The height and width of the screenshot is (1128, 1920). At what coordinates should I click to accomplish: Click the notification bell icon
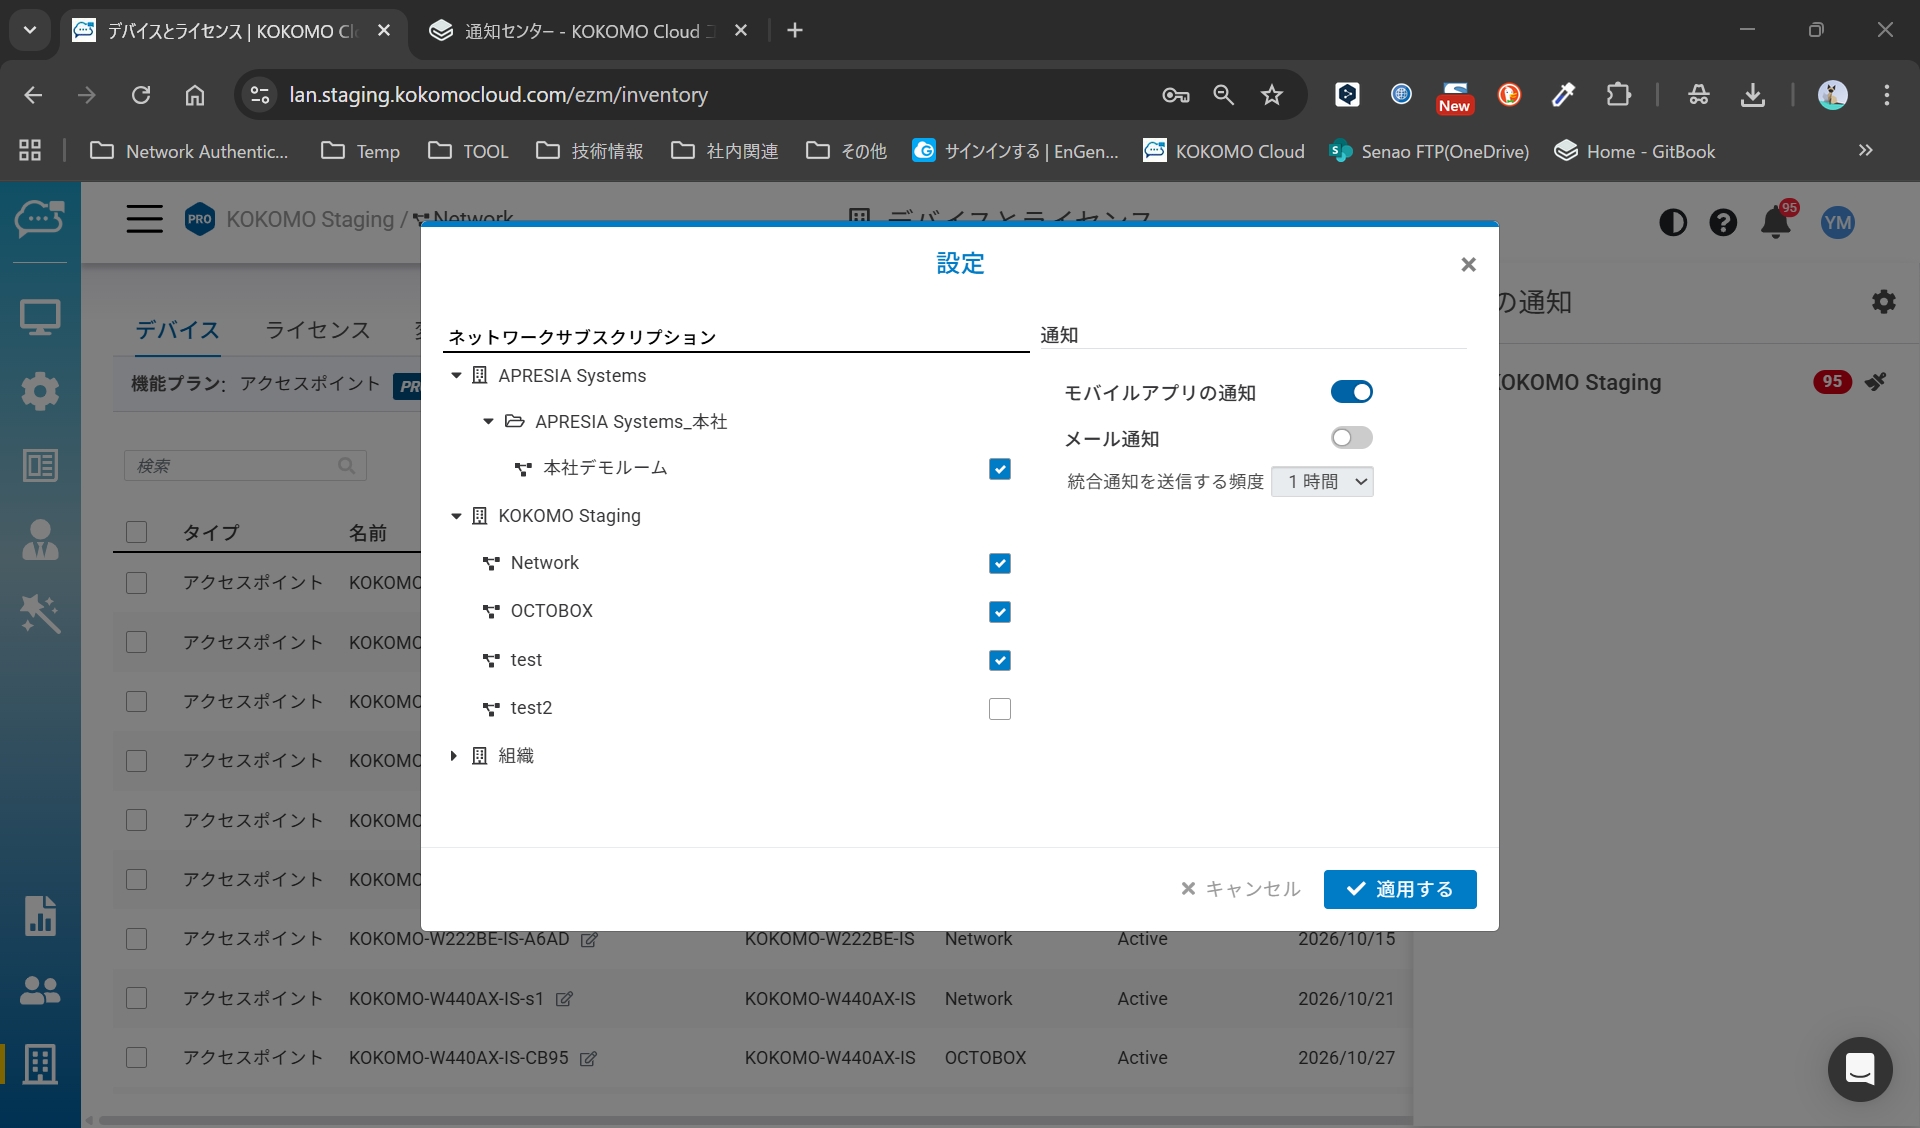pos(1776,222)
